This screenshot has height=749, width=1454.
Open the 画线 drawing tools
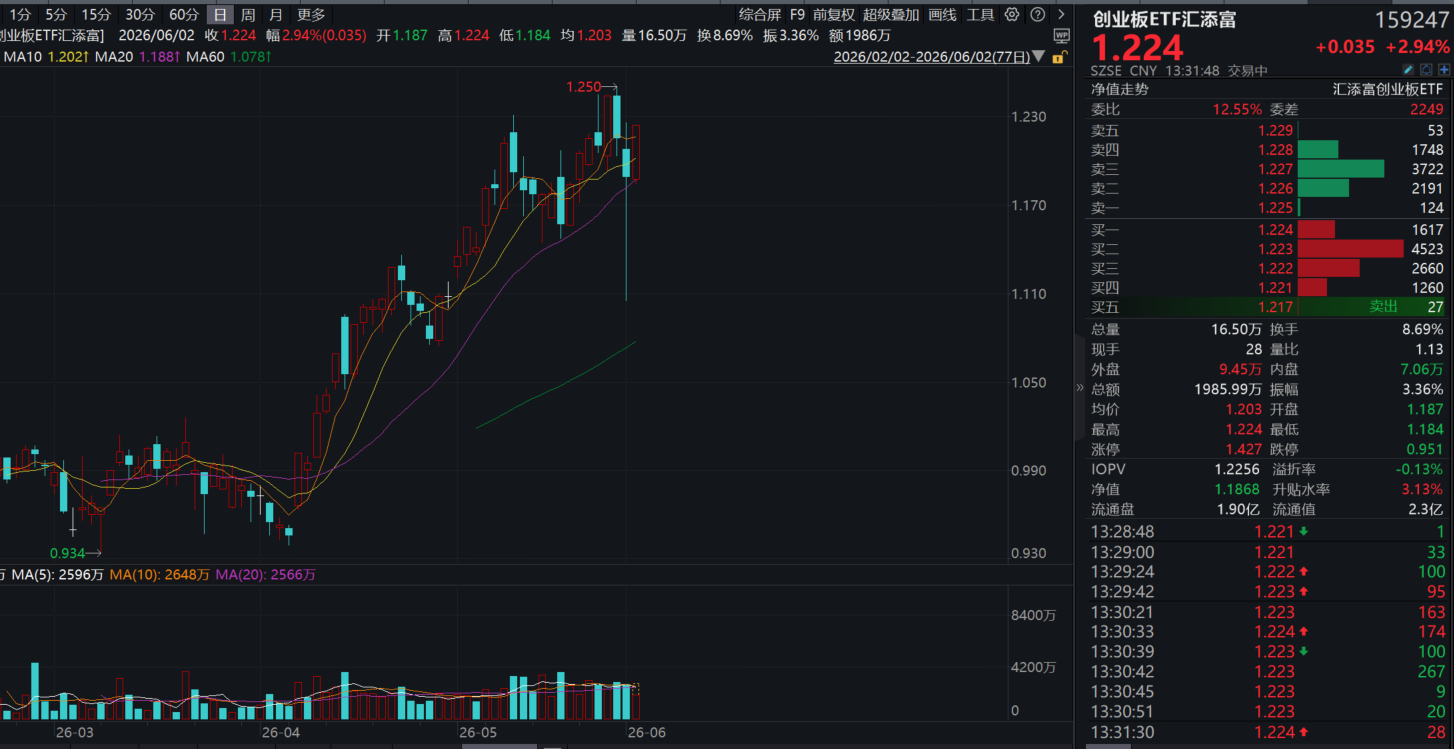pyautogui.click(x=942, y=14)
